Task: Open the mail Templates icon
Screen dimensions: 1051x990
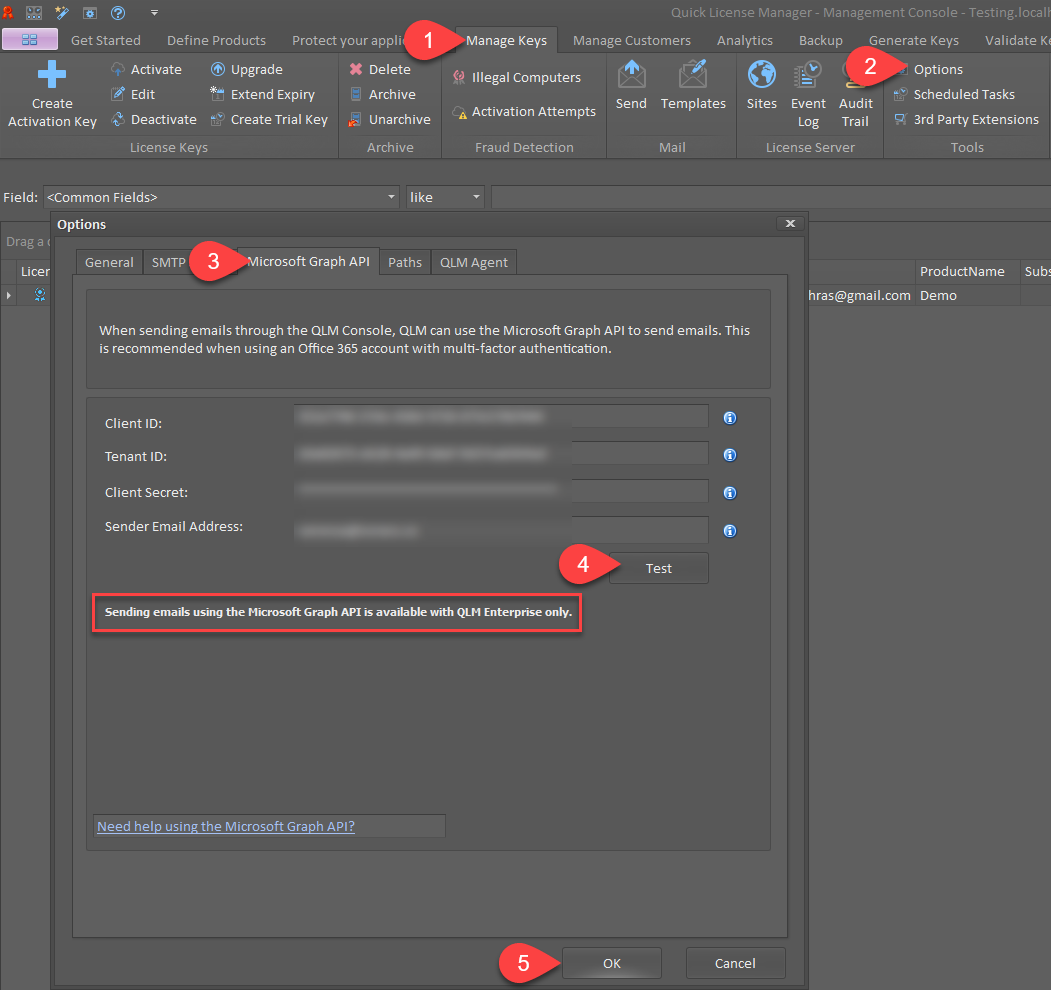Action: [693, 77]
